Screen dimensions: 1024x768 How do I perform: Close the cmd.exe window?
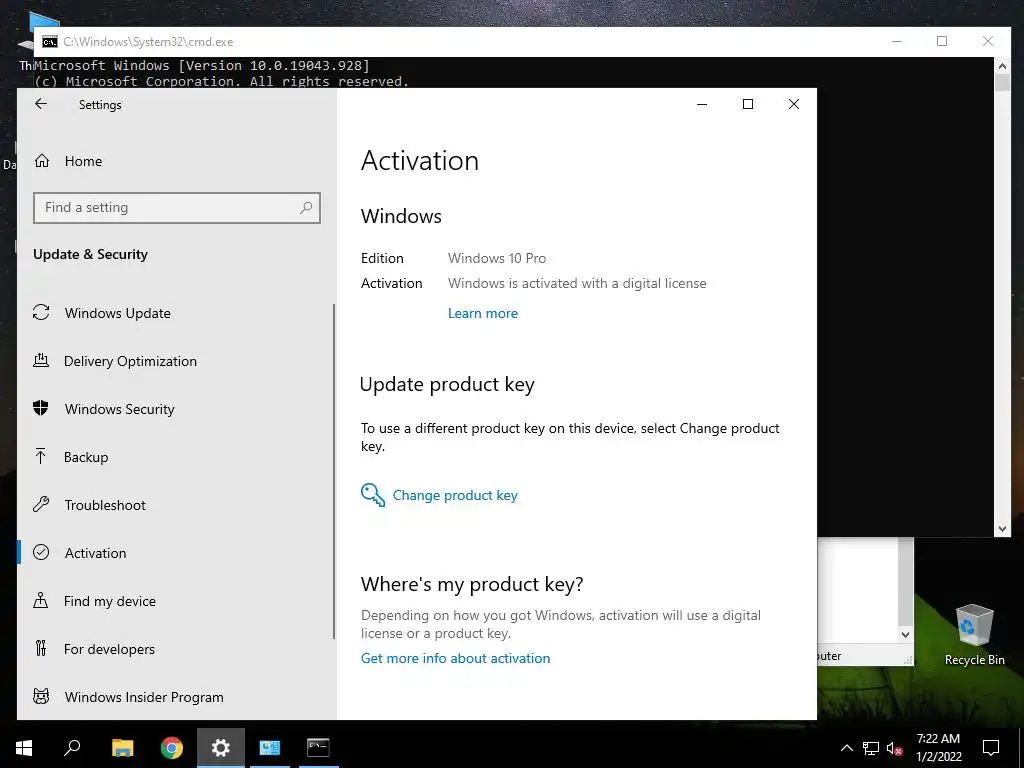[x=987, y=41]
